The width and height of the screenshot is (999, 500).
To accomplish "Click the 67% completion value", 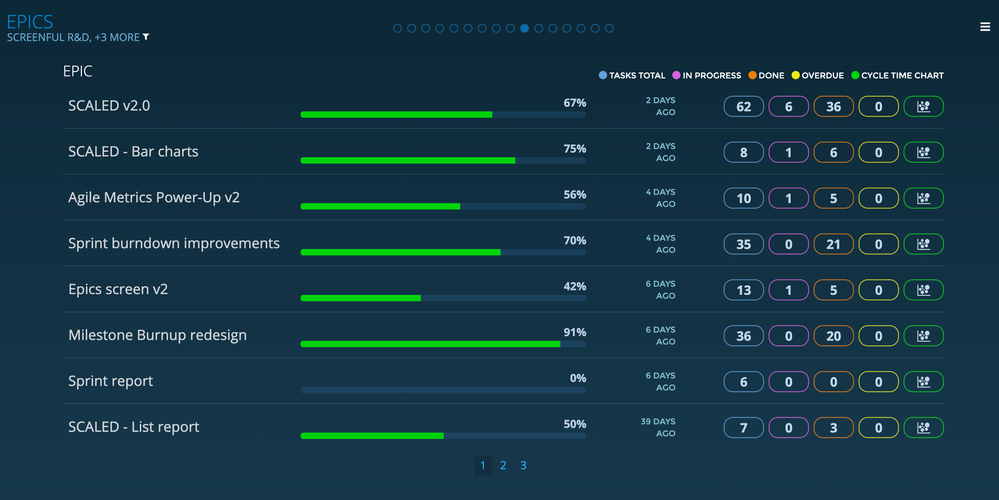I will (x=575, y=103).
